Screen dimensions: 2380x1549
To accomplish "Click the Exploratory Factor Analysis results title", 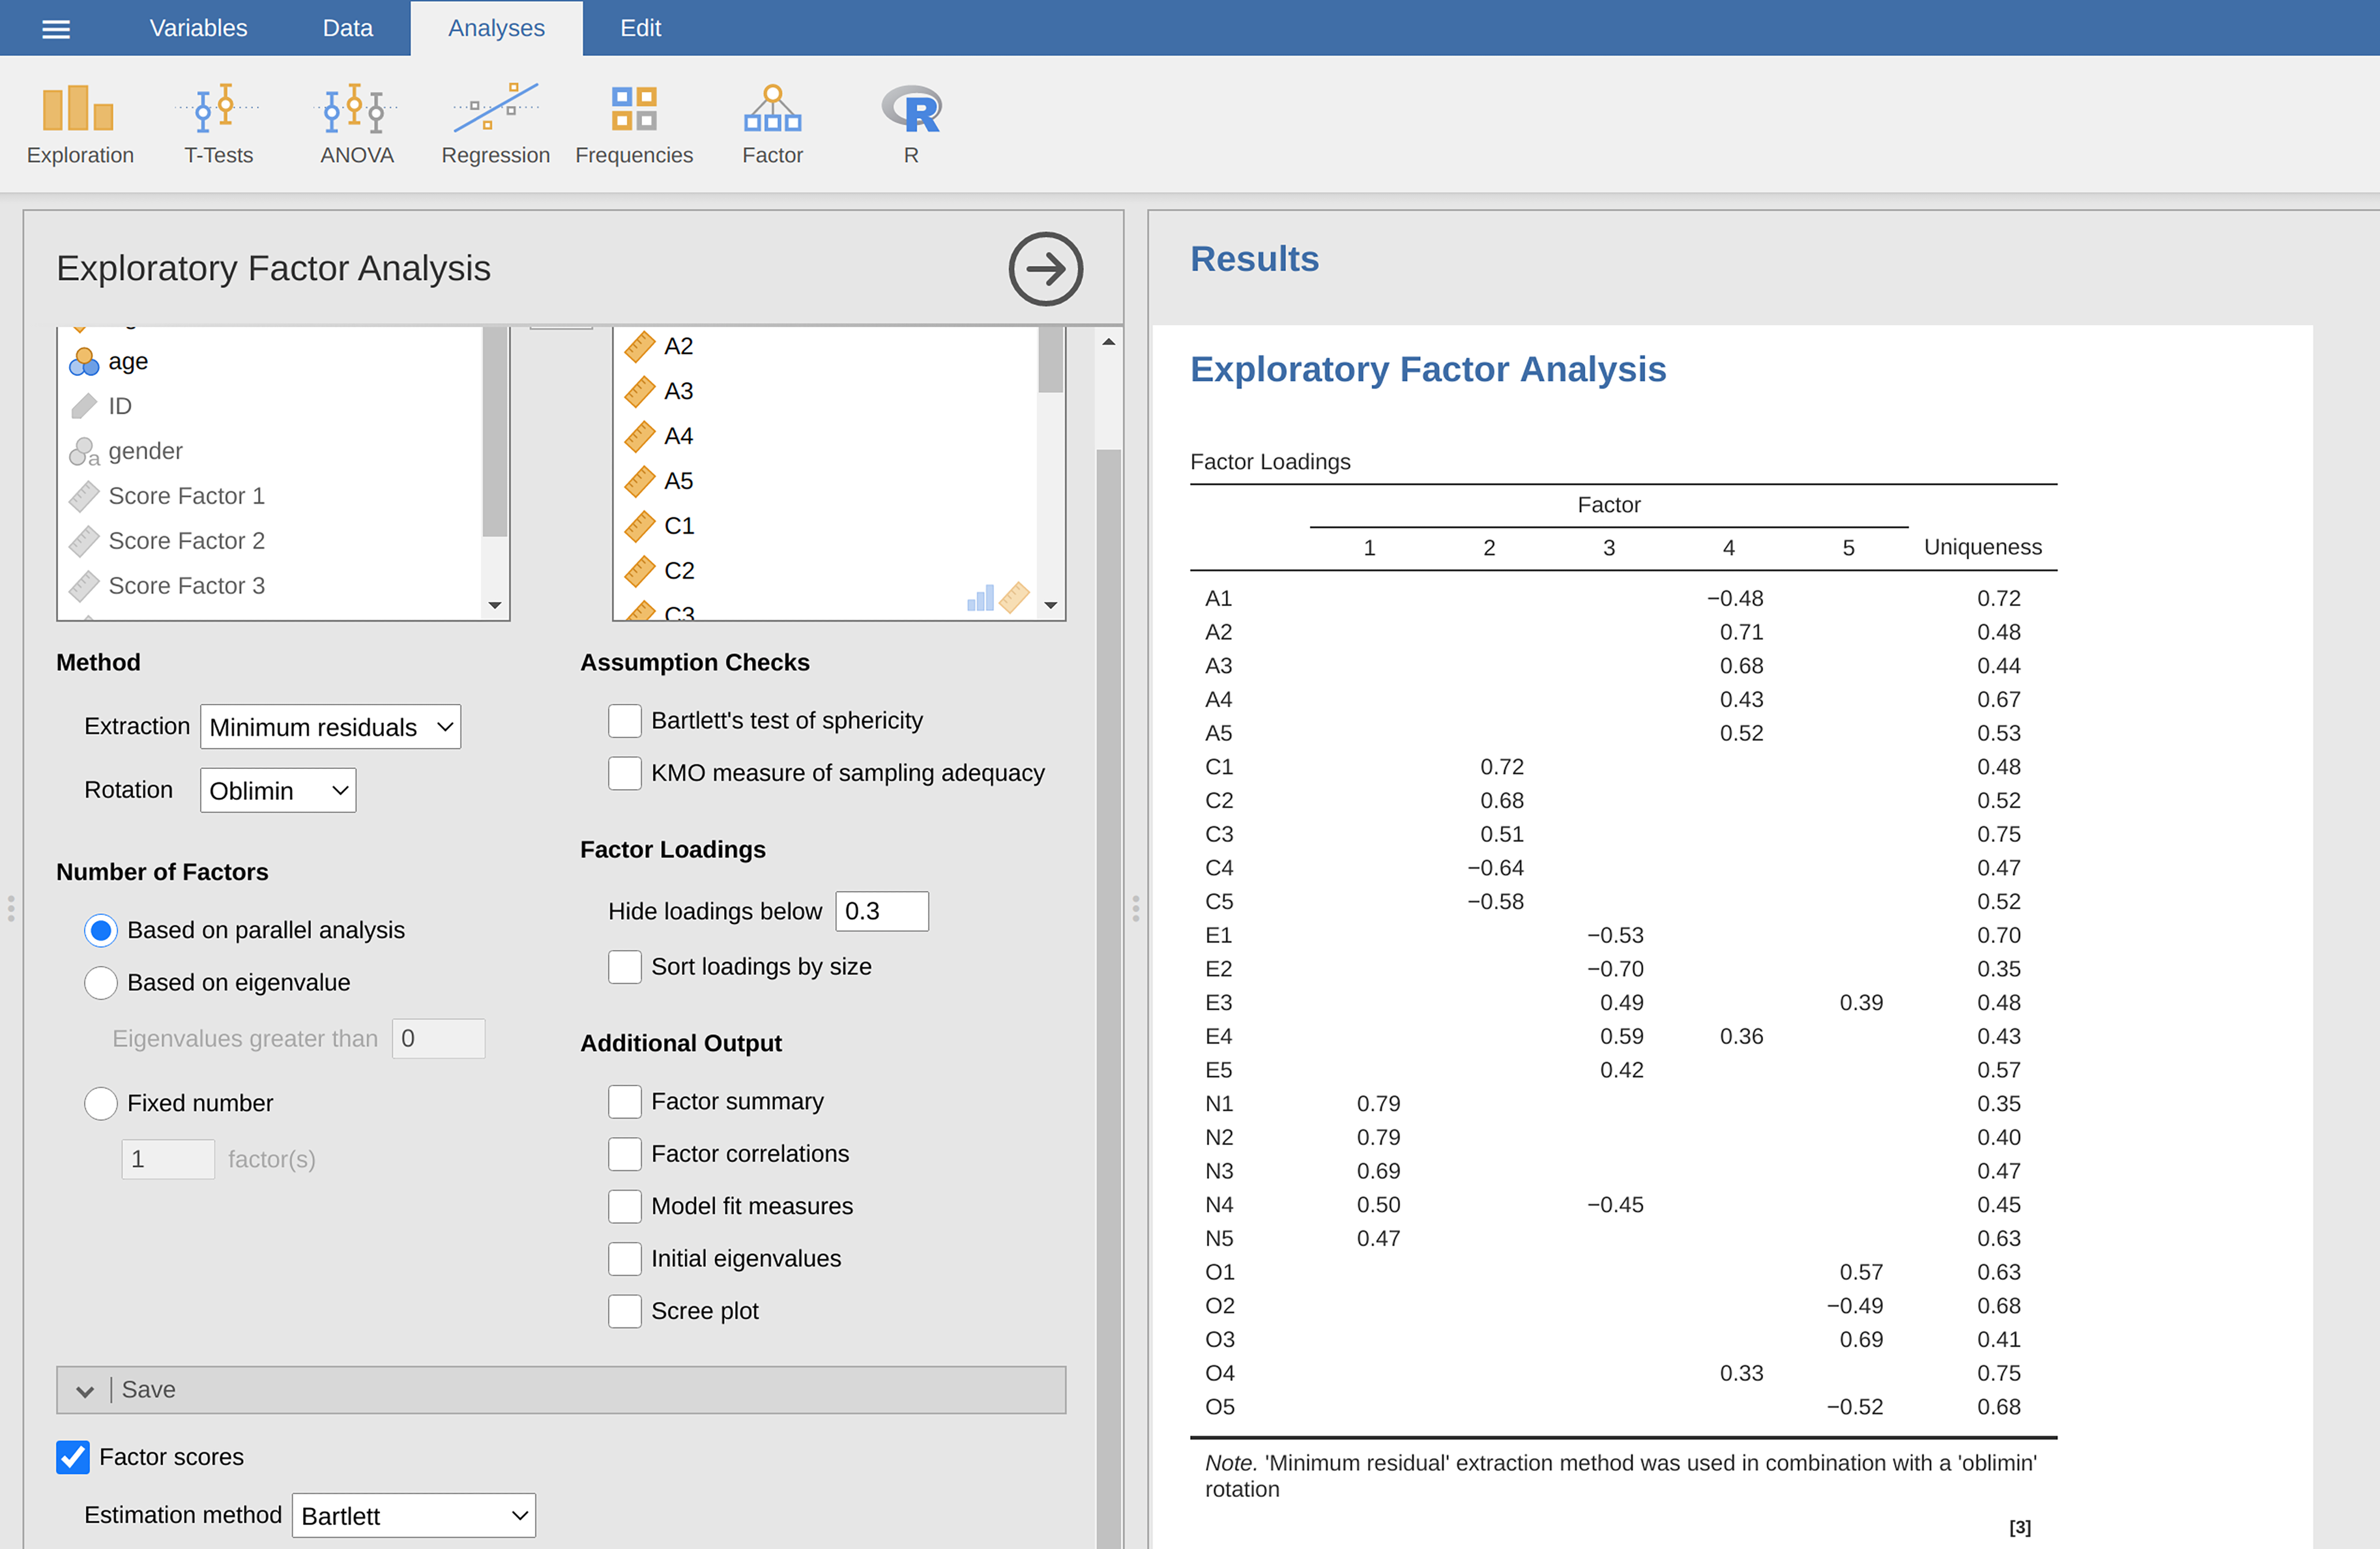I will (x=1428, y=369).
